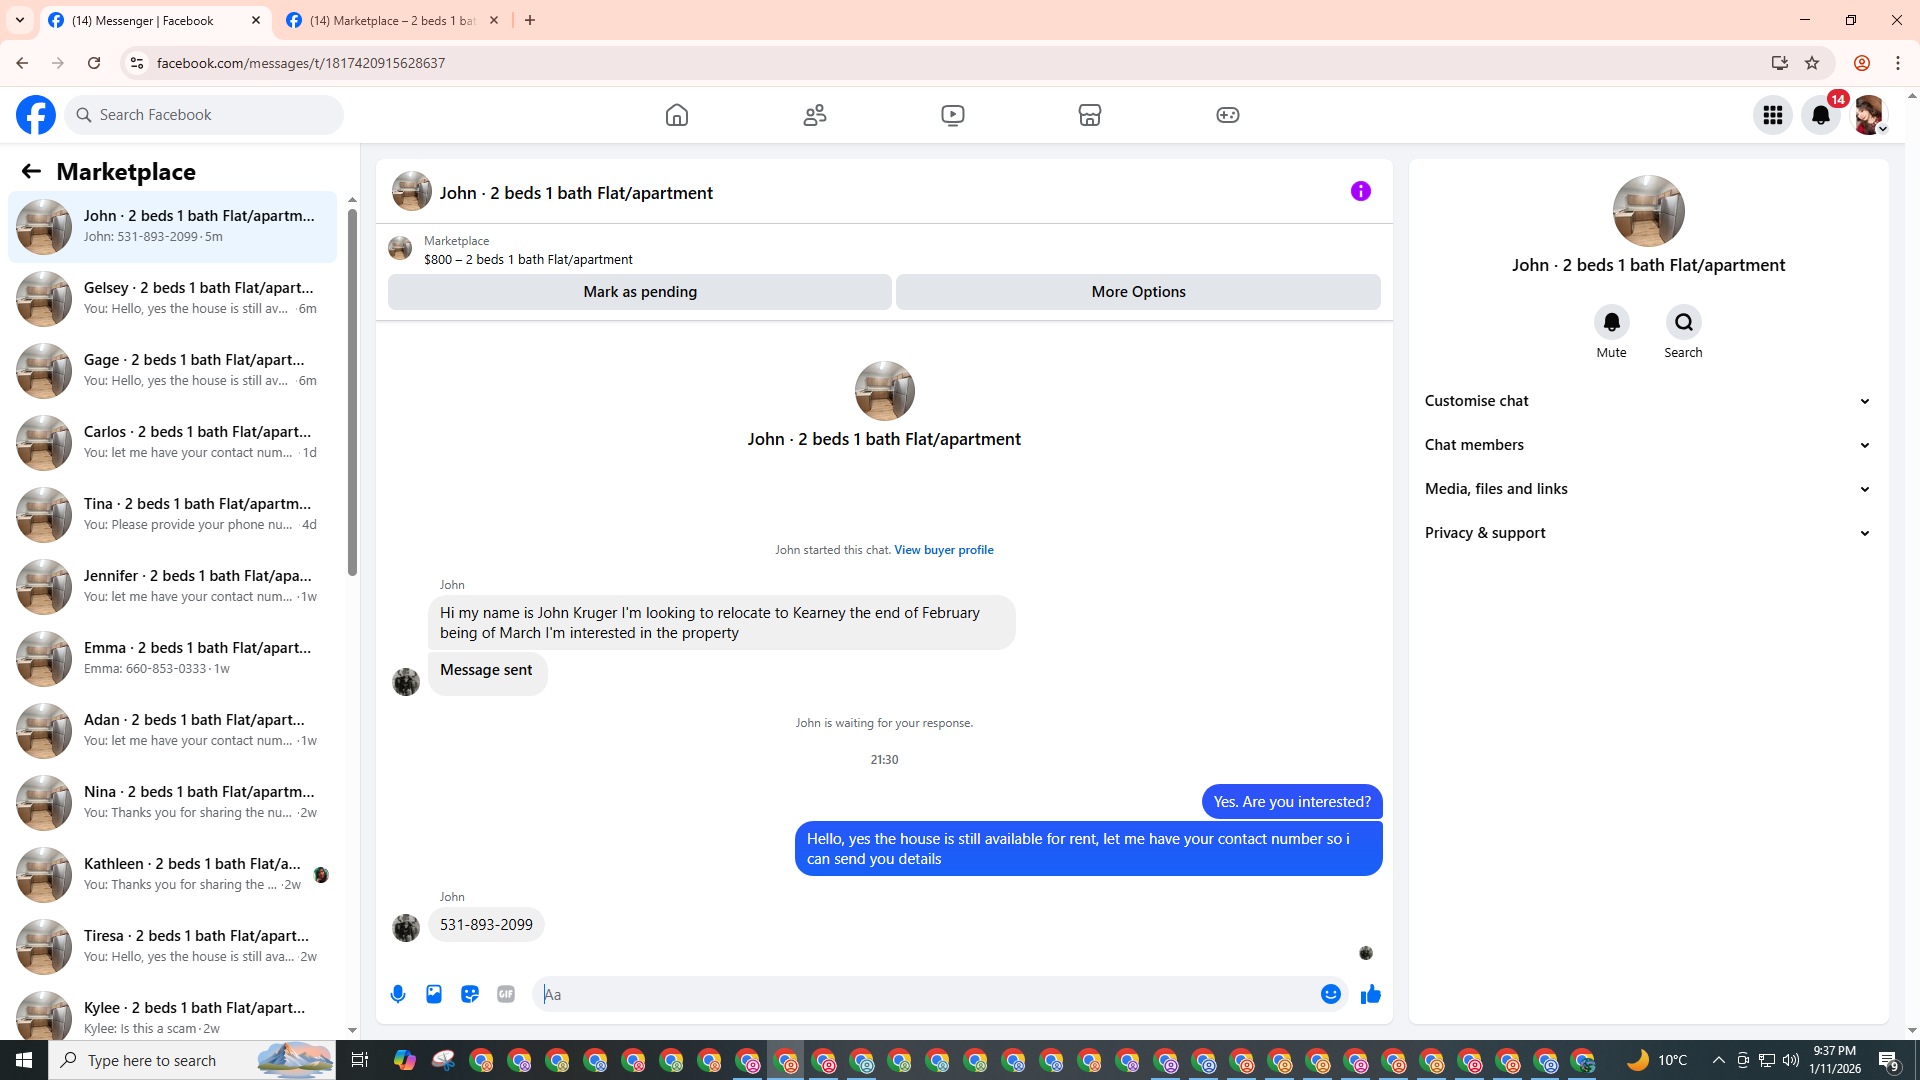Go to the Home feed icon
Viewport: 1920px width, 1080px height.
coord(677,115)
